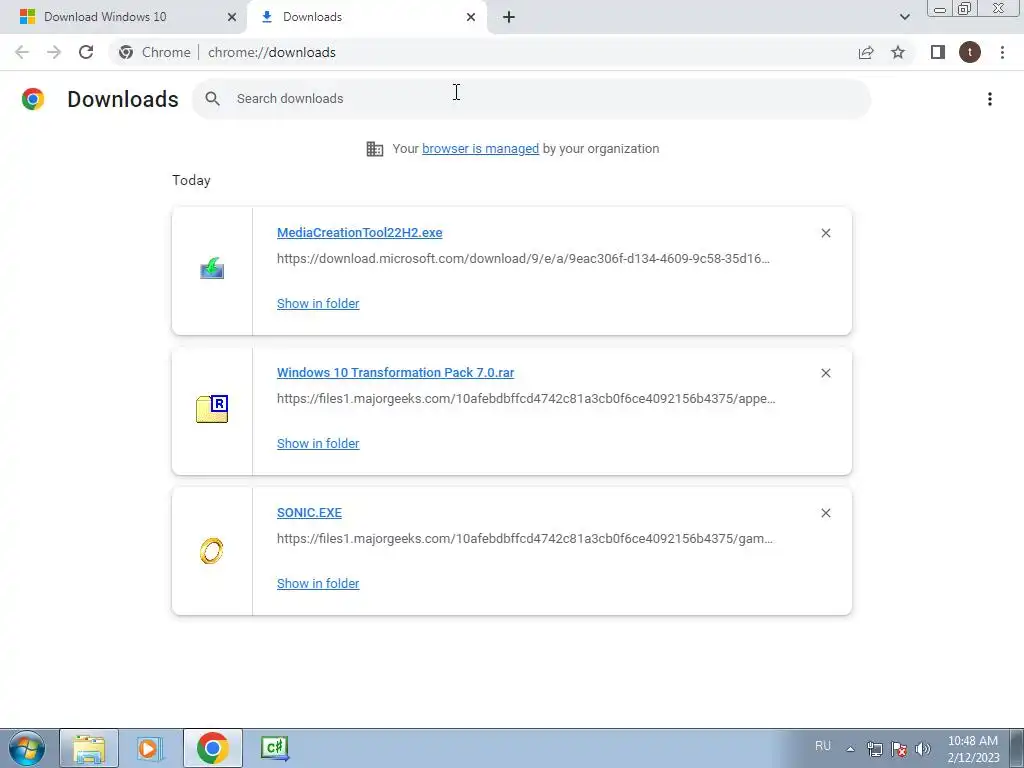Image resolution: width=1024 pixels, height=768 pixels.
Task: Open the MediaCreationTool22H2.exe file link
Action: [x=359, y=232]
